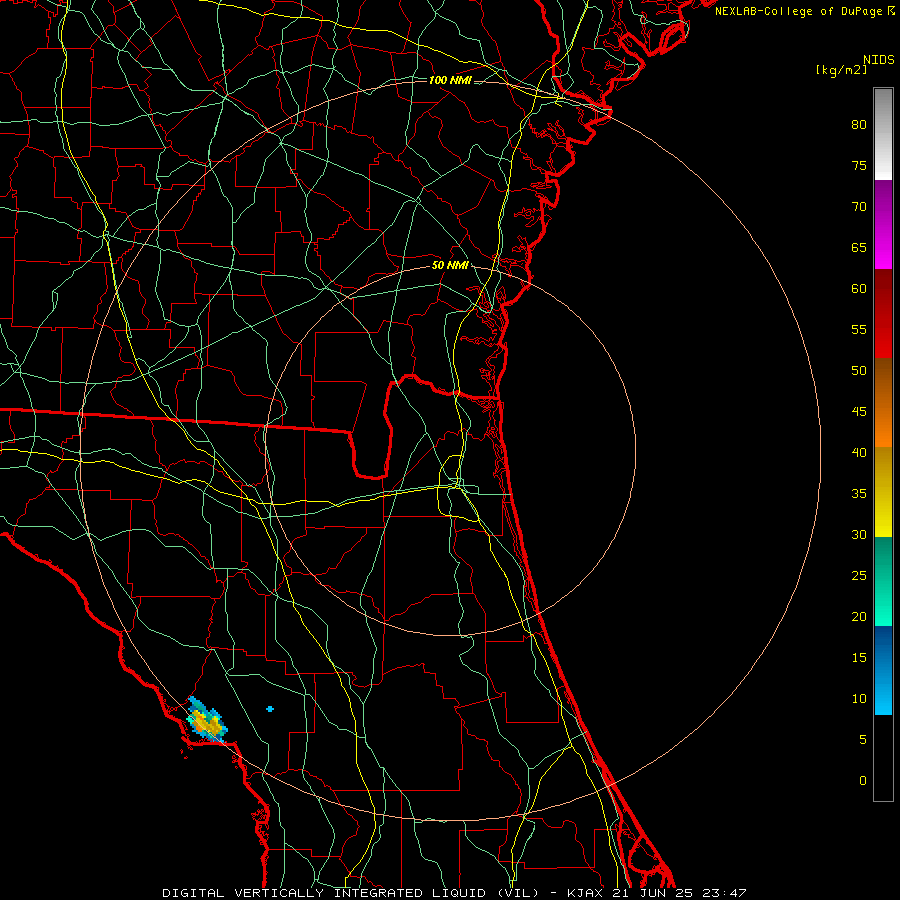The width and height of the screenshot is (900, 900).
Task: Click the NEXLAB-College of DuPage label
Action: [x=799, y=11]
